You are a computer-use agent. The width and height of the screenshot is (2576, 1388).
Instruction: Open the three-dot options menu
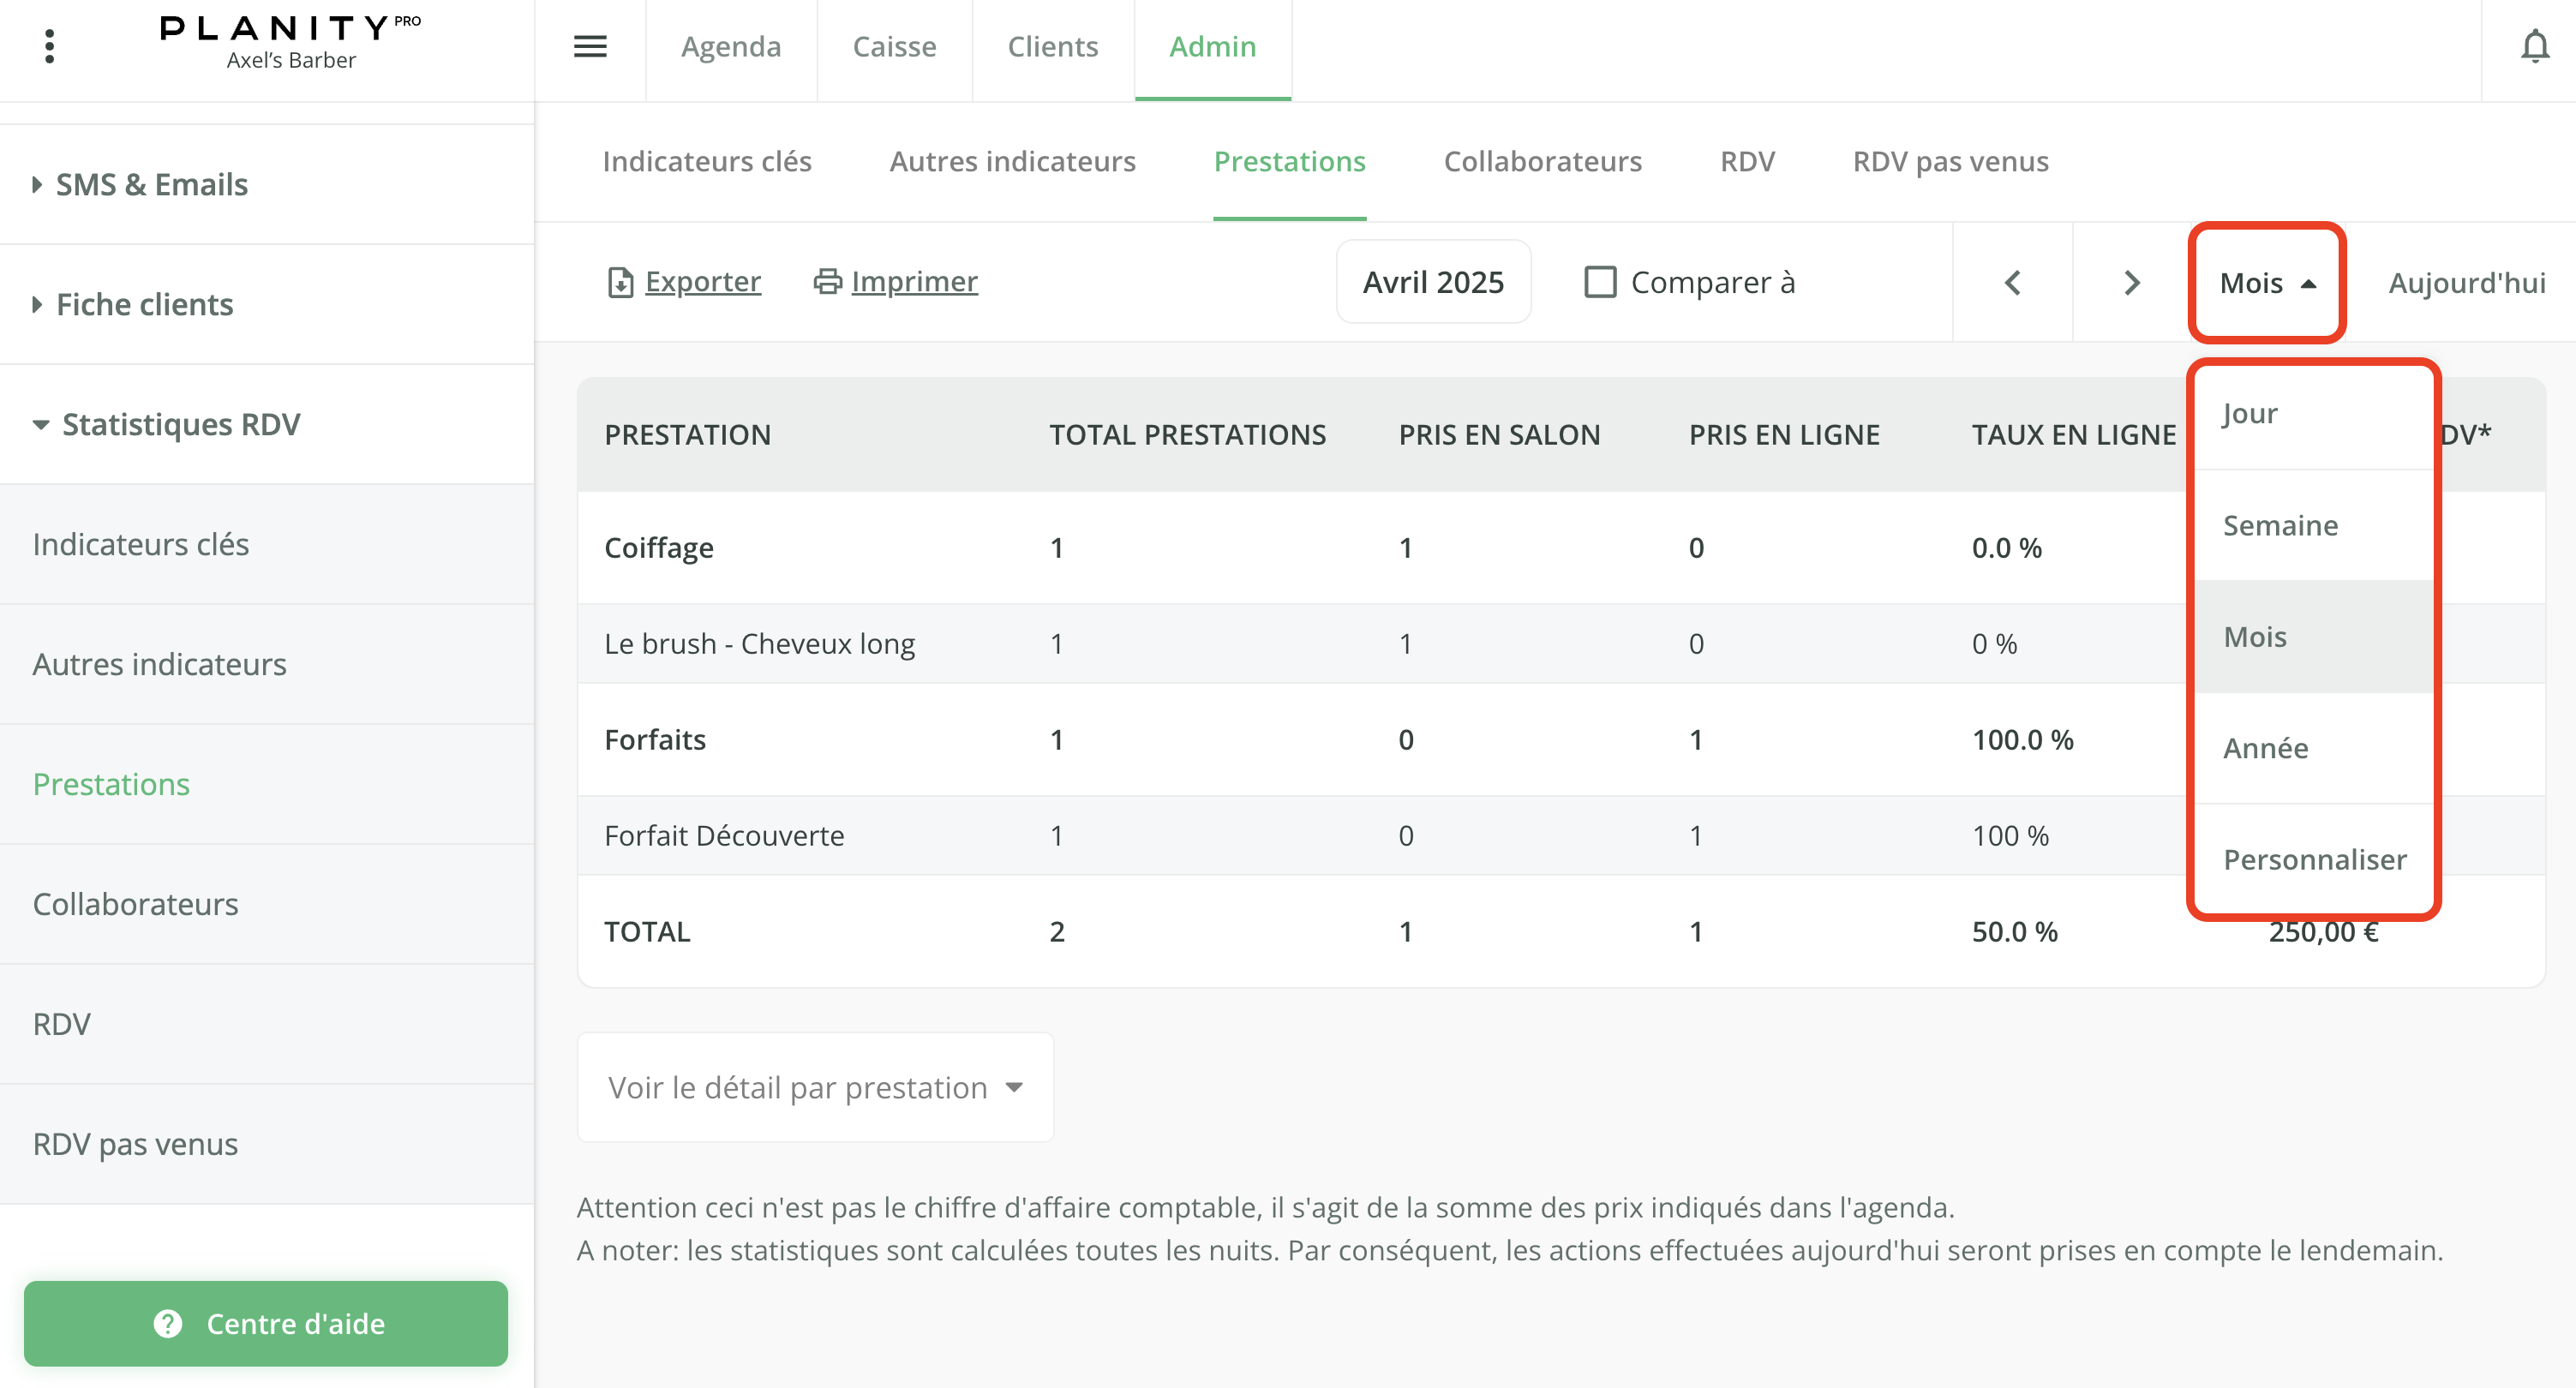click(49, 46)
